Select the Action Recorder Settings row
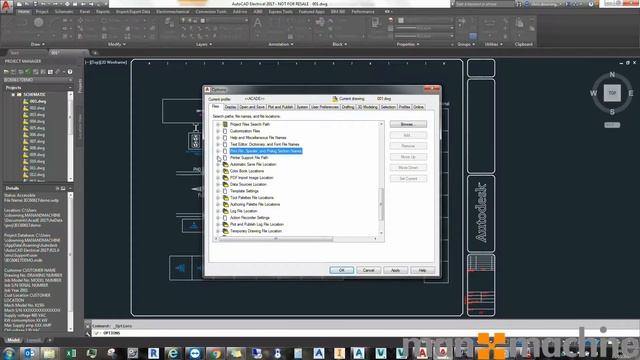 coord(250,218)
